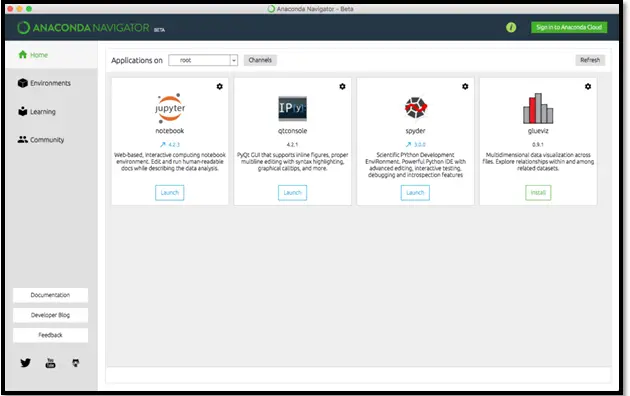Click the IPython qtconsole logo
The image size is (630, 396).
(292, 108)
